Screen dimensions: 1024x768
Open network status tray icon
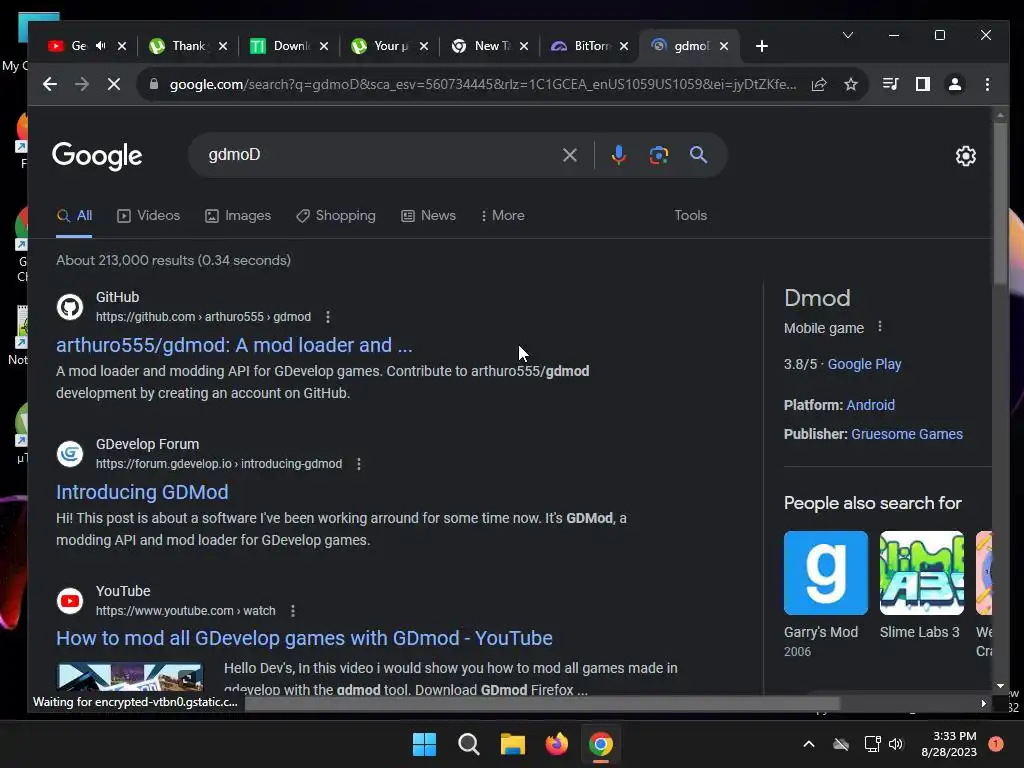872,744
